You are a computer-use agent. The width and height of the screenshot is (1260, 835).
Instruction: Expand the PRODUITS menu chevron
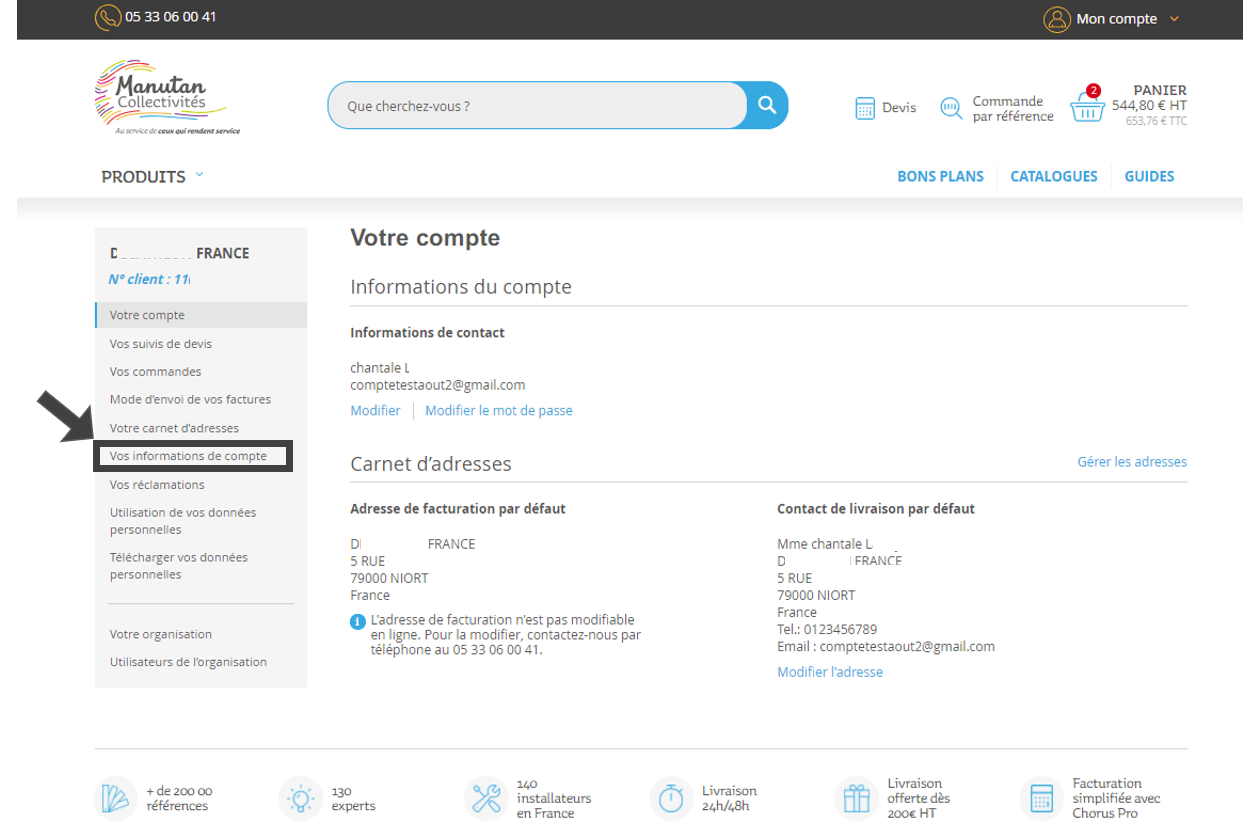(x=199, y=175)
